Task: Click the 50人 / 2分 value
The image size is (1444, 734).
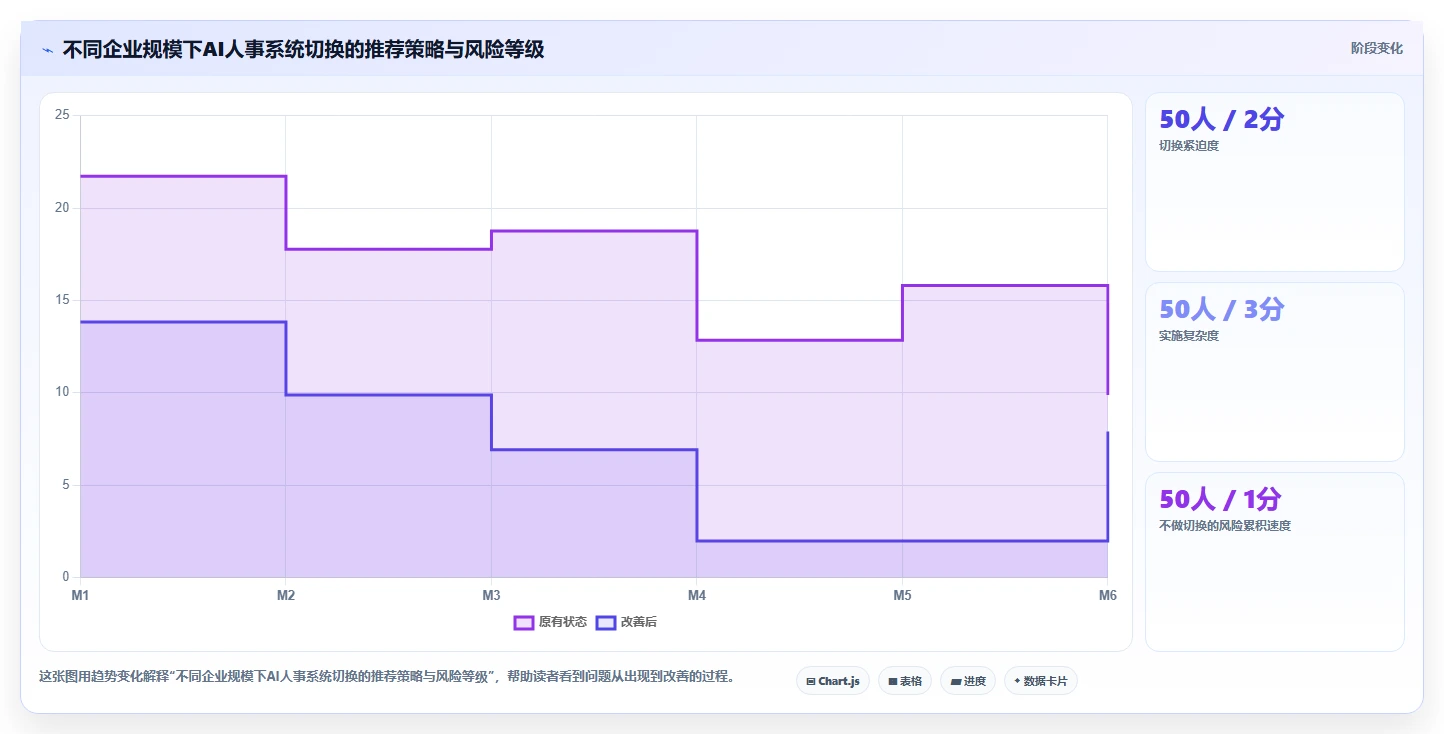Action: (x=1221, y=120)
